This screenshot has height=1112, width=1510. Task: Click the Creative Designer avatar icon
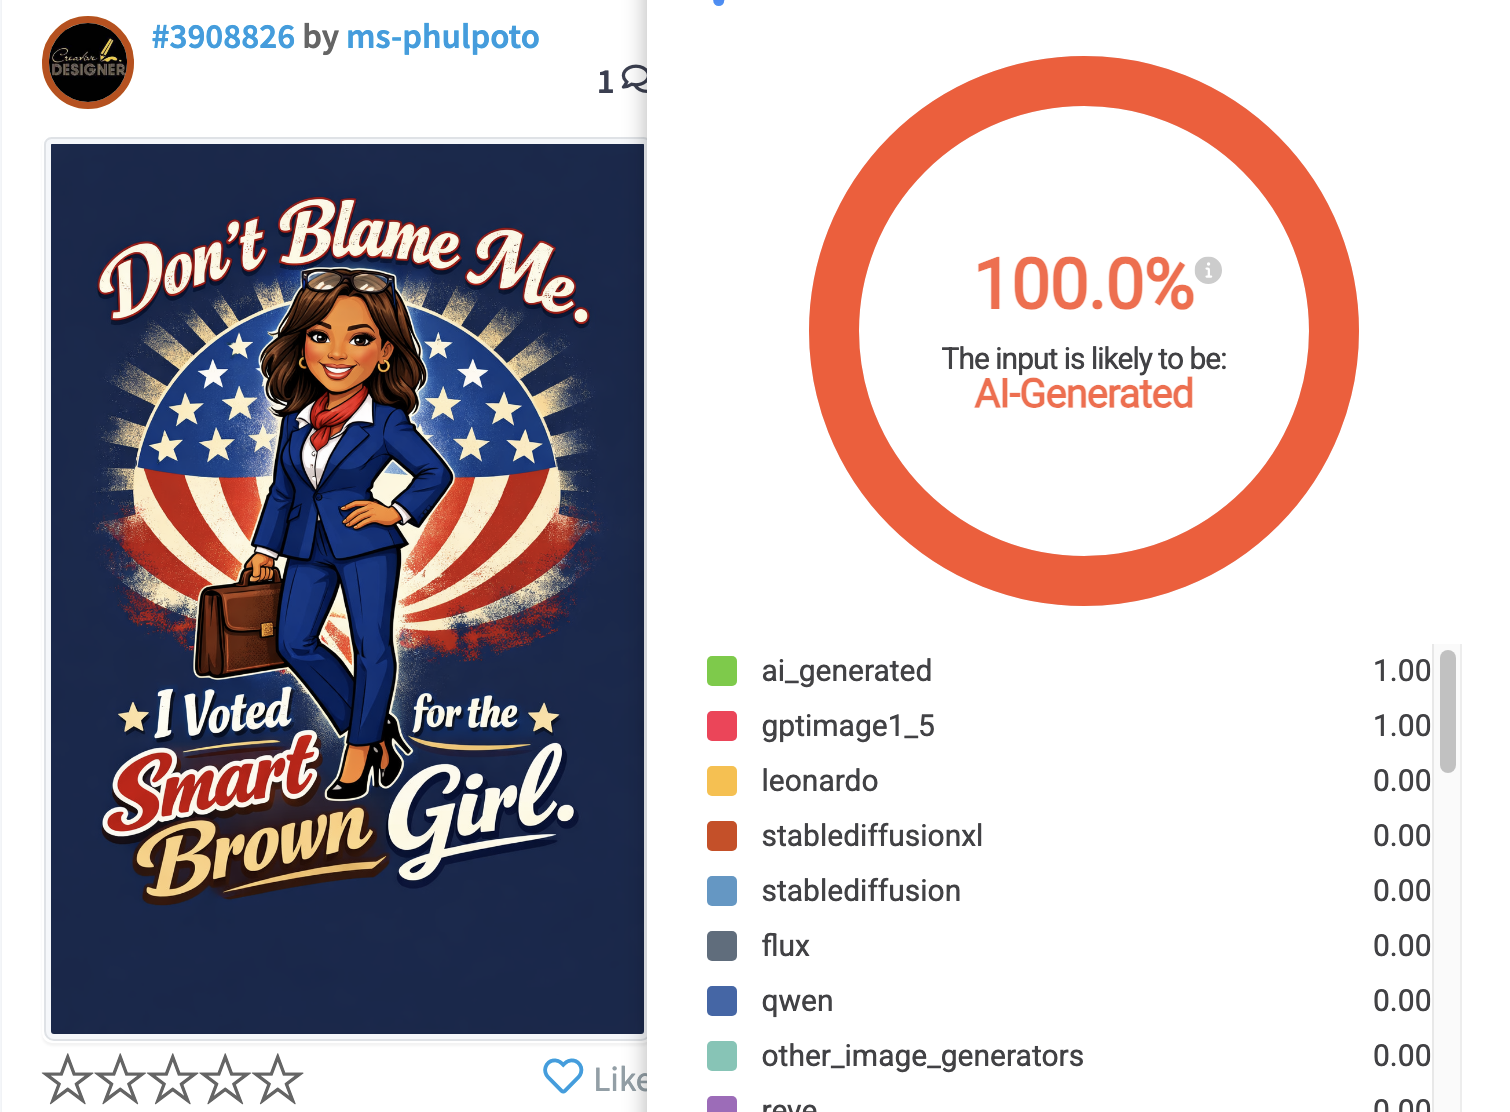pos(88,63)
